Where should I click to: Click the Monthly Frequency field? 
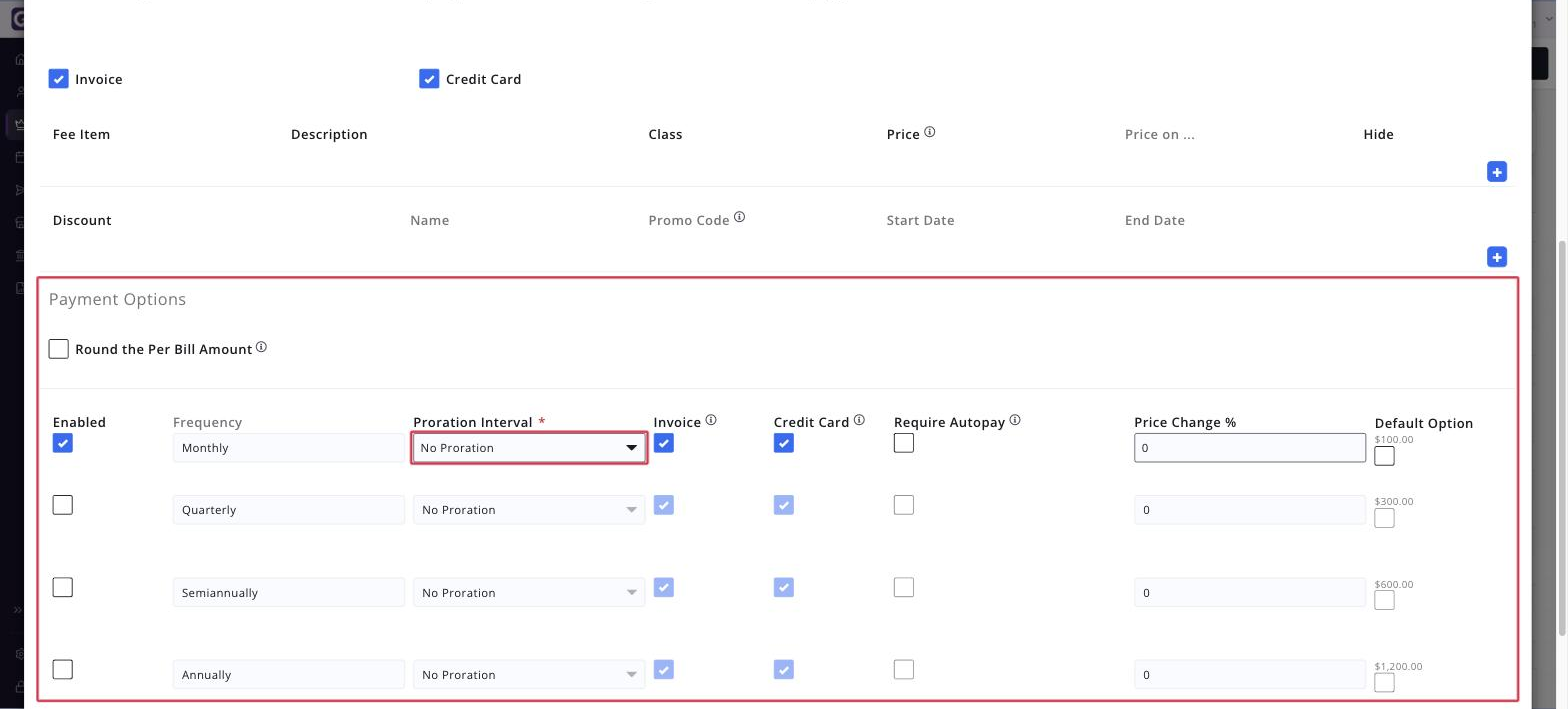(x=289, y=448)
